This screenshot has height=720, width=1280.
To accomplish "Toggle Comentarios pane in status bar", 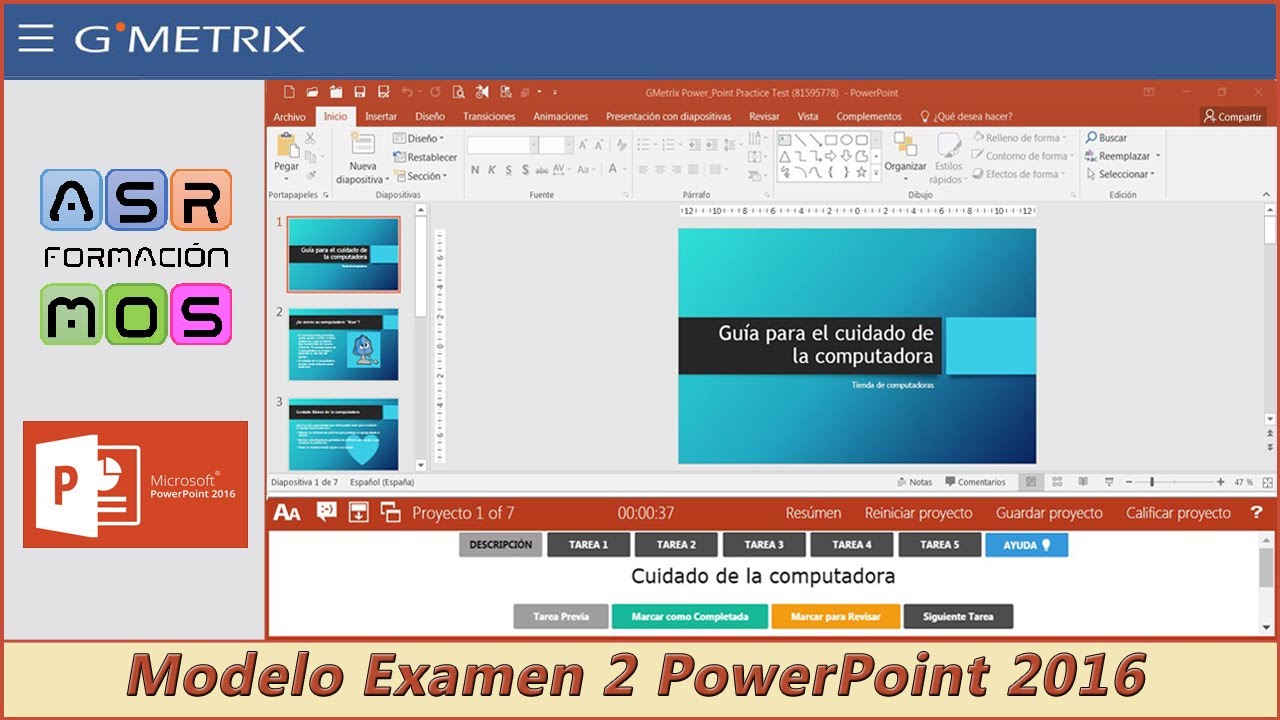I will coord(975,482).
